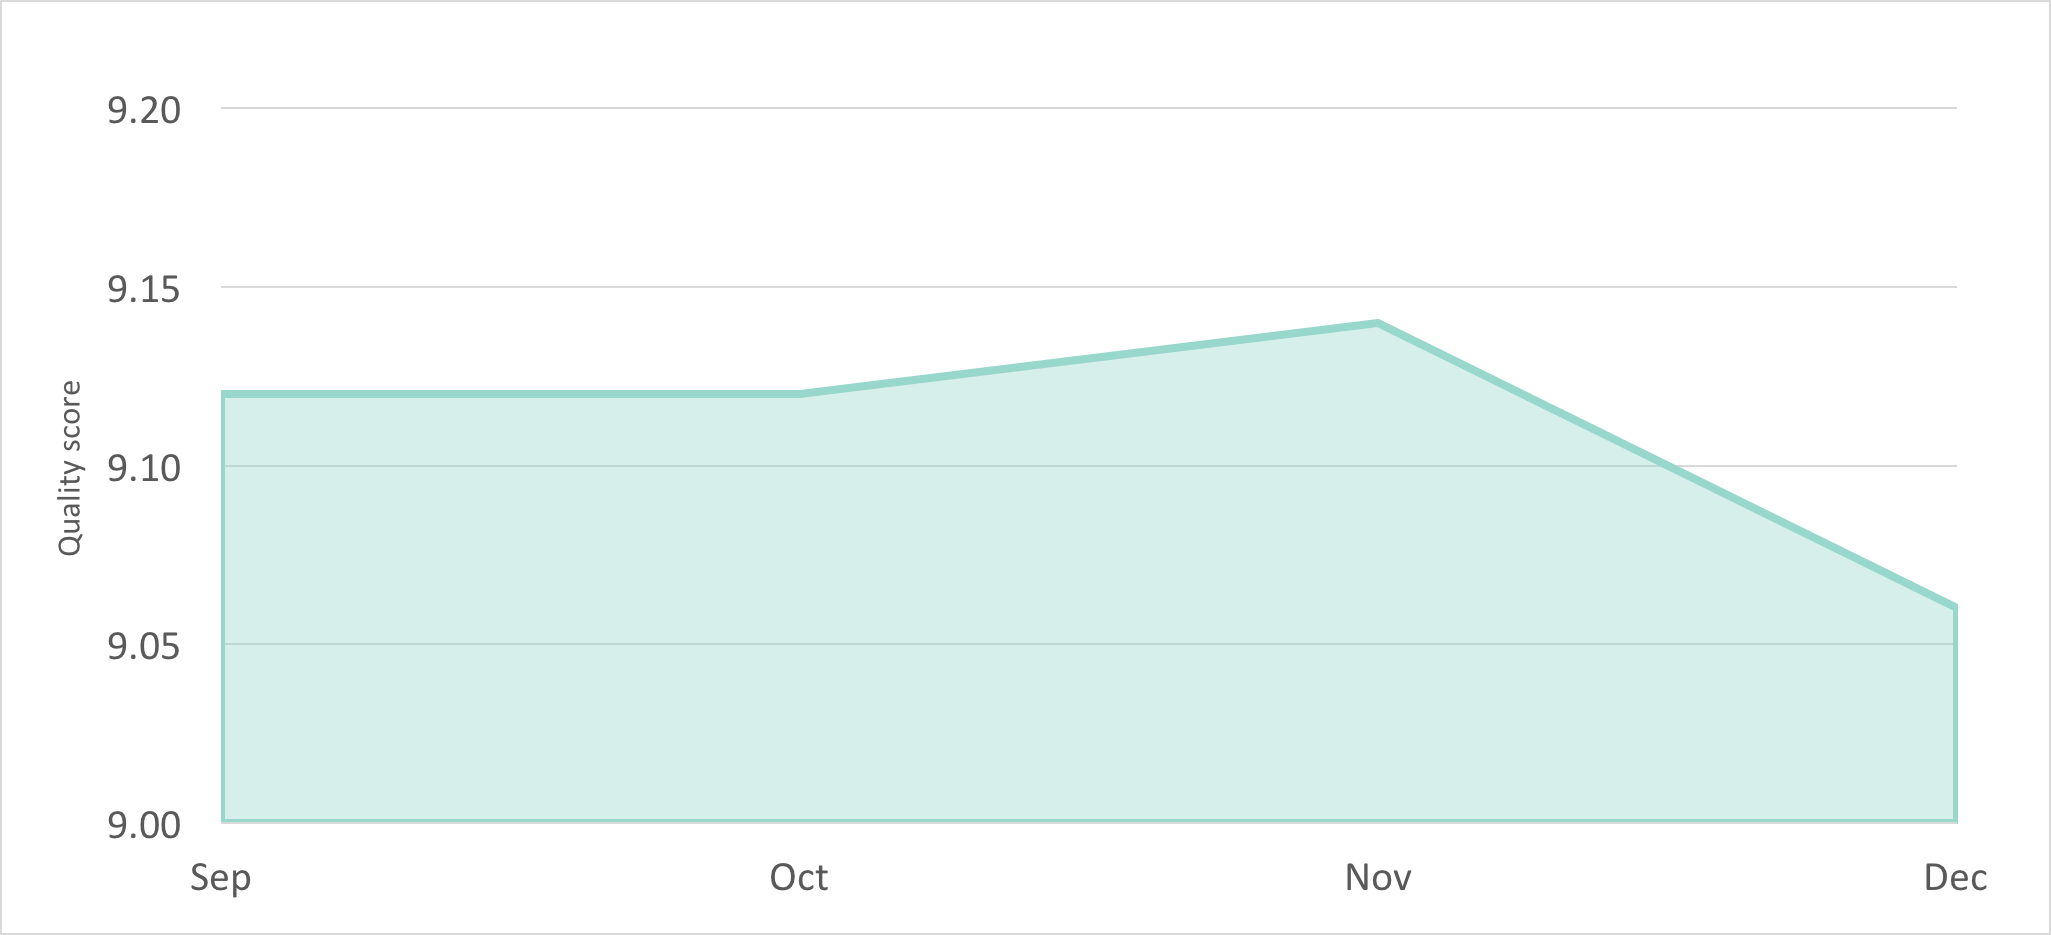Click the 9.20 y-axis label

click(x=144, y=110)
